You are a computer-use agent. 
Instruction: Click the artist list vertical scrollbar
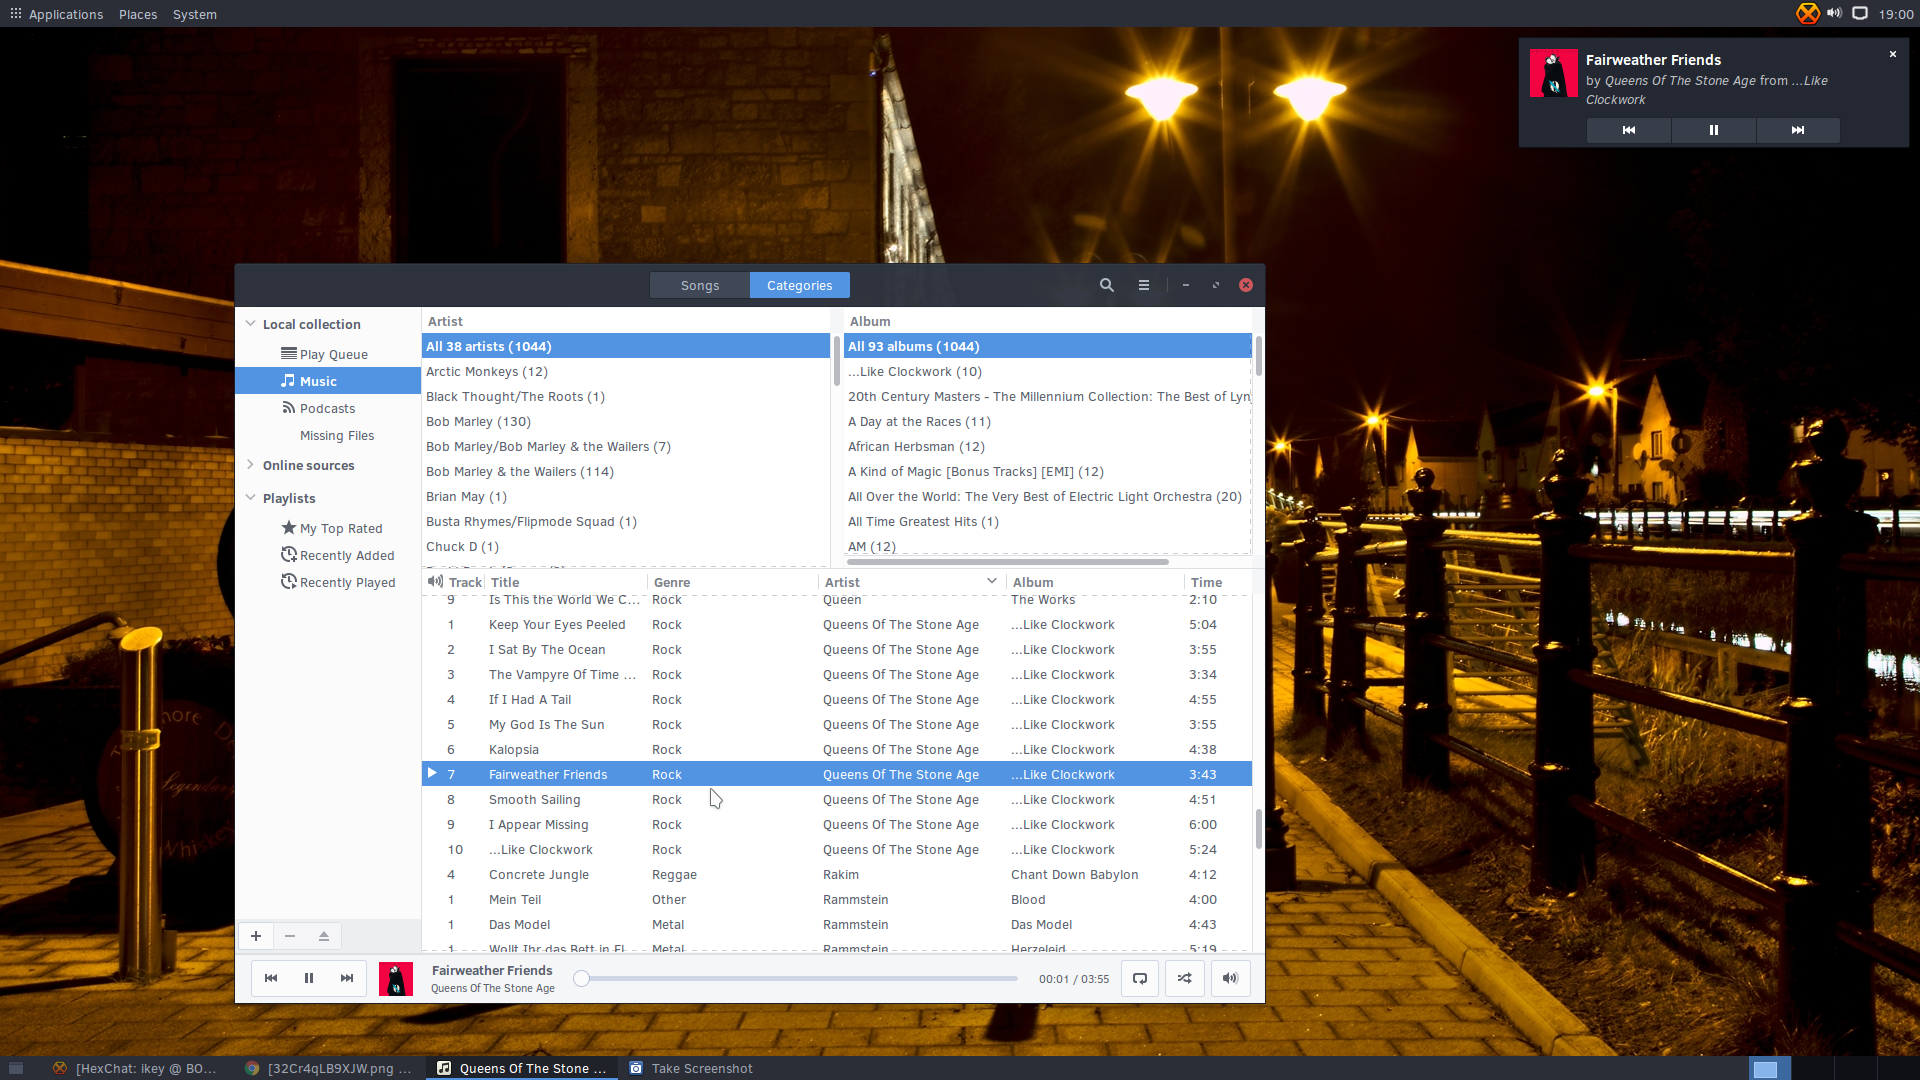coord(836,360)
